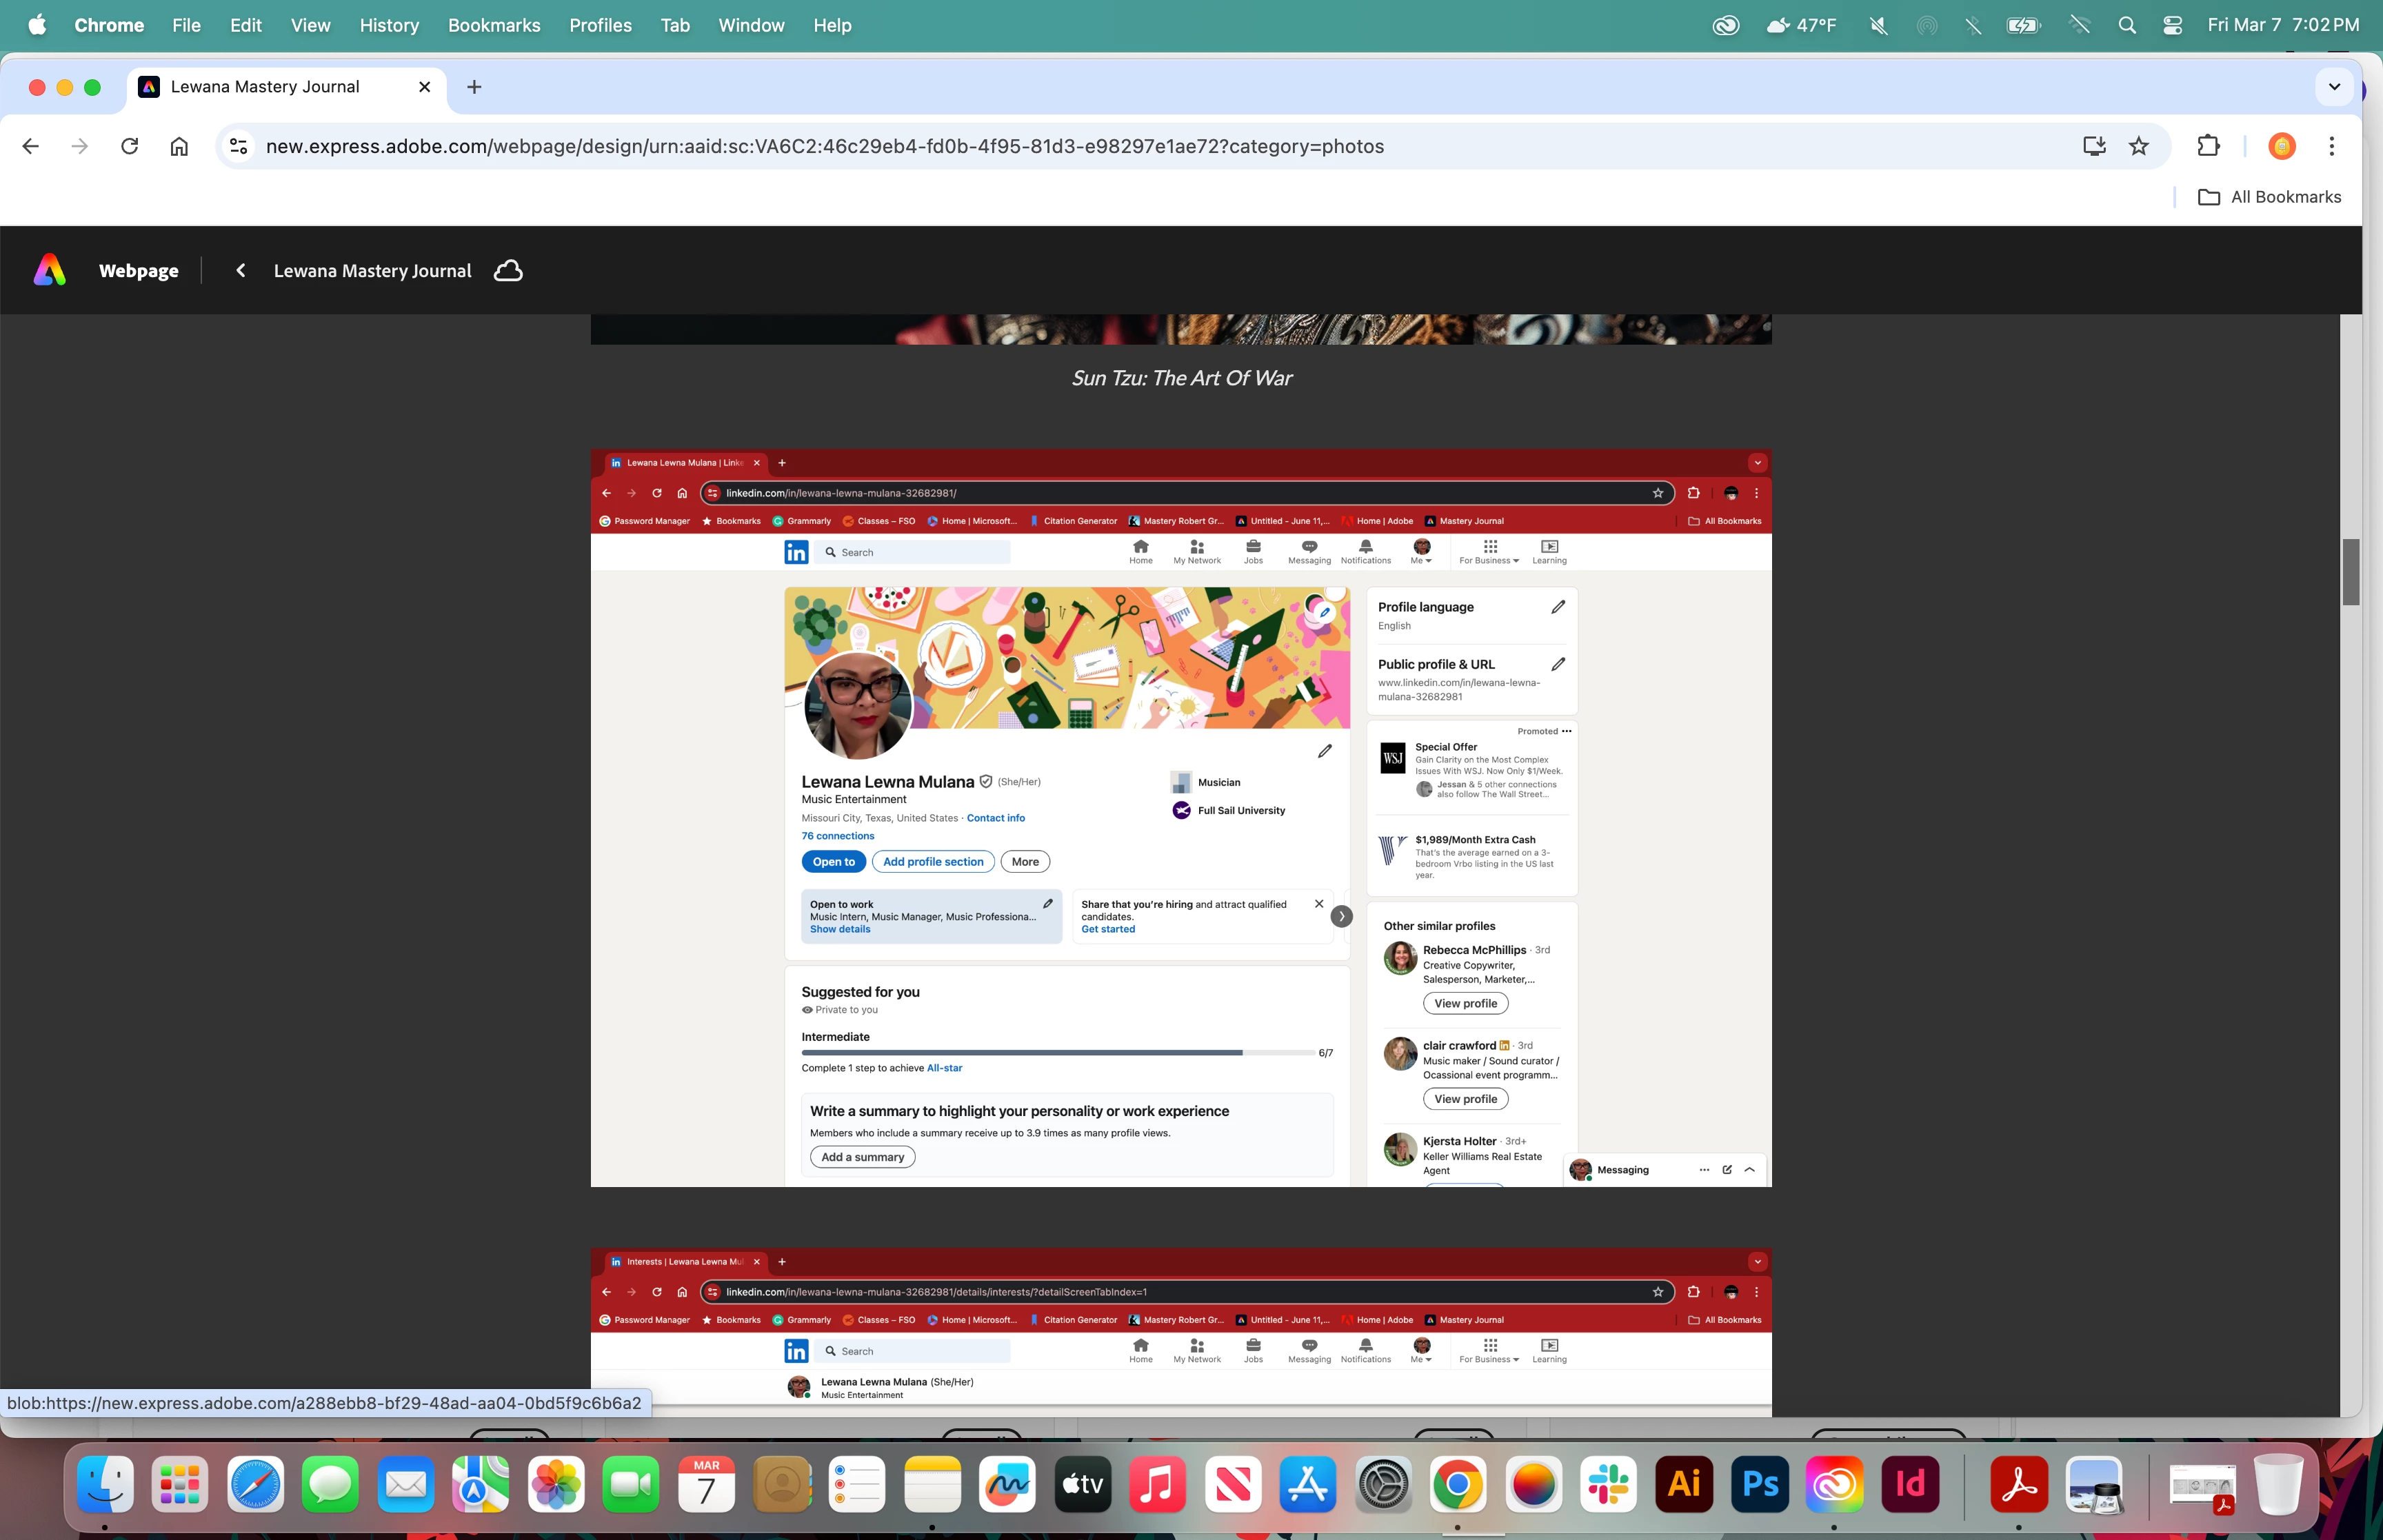Expand the tab search dropdown arrow
The image size is (2383, 1540).
pyautogui.click(x=2334, y=87)
